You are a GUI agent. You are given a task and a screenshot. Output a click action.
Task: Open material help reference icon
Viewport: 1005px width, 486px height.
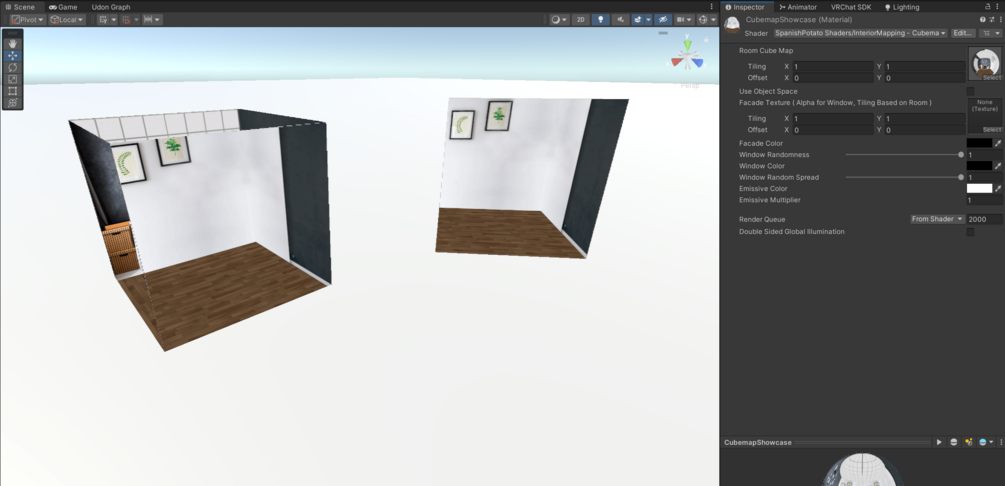983,20
